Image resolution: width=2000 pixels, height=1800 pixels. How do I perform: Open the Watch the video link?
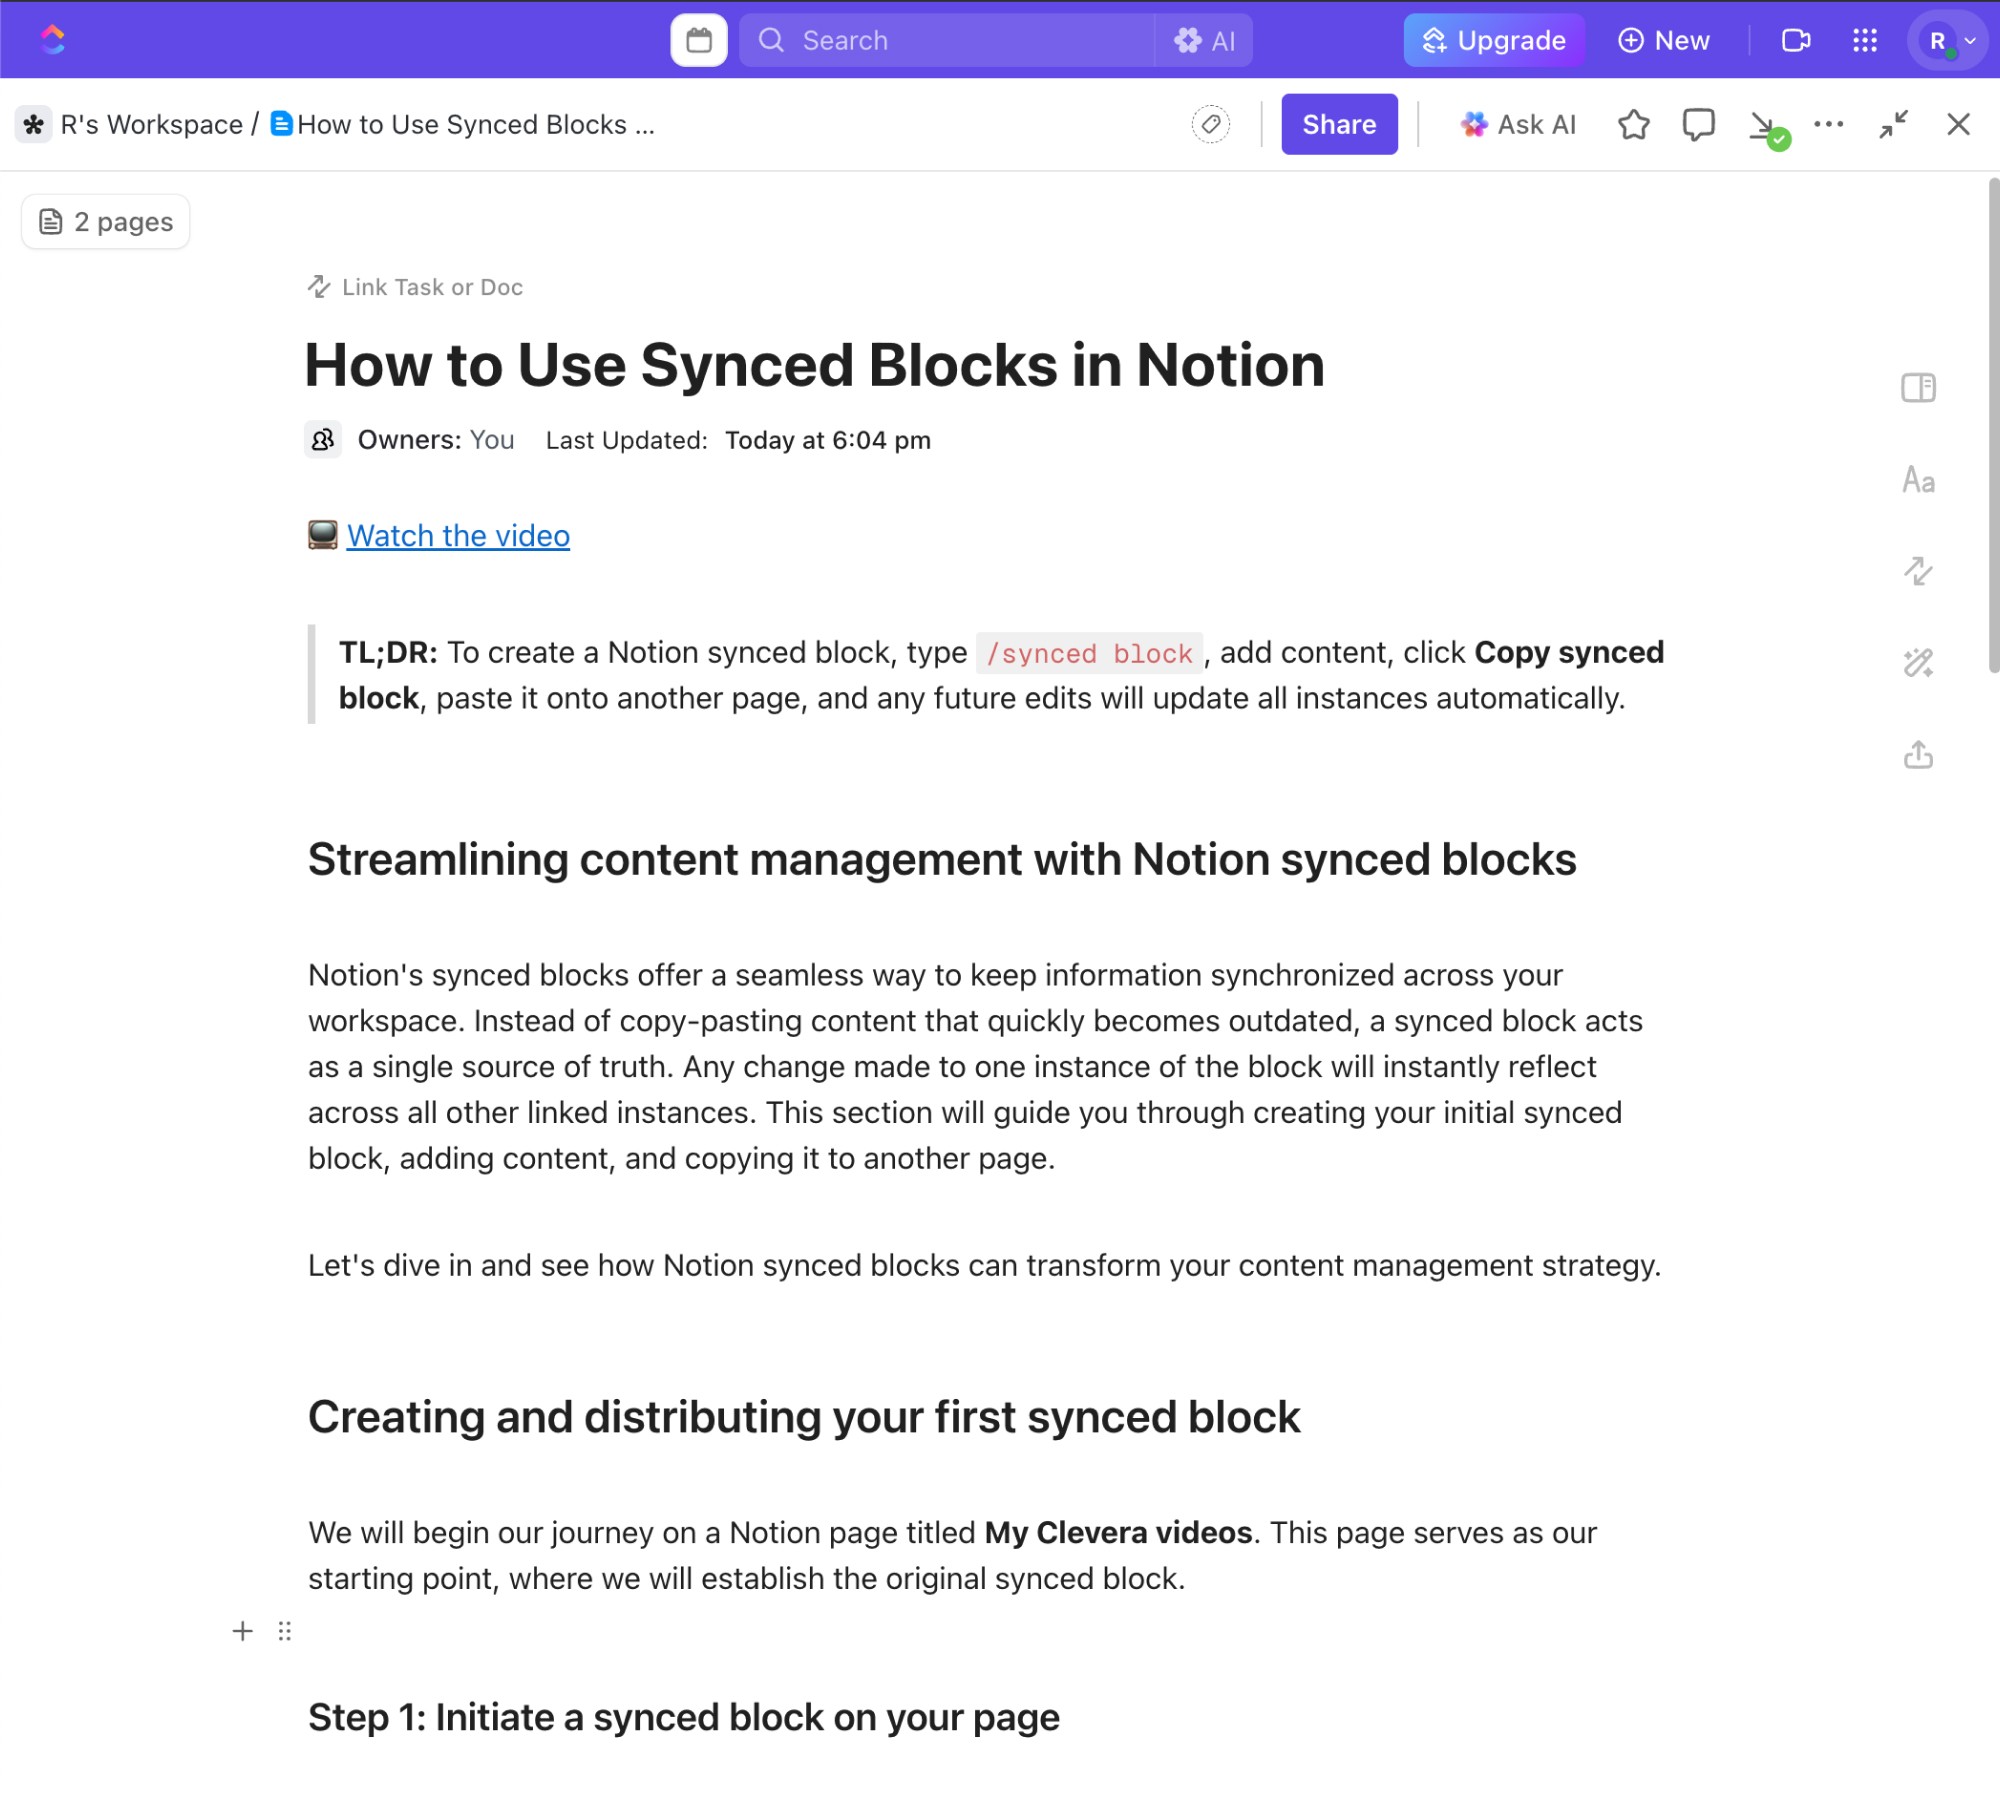tap(458, 536)
